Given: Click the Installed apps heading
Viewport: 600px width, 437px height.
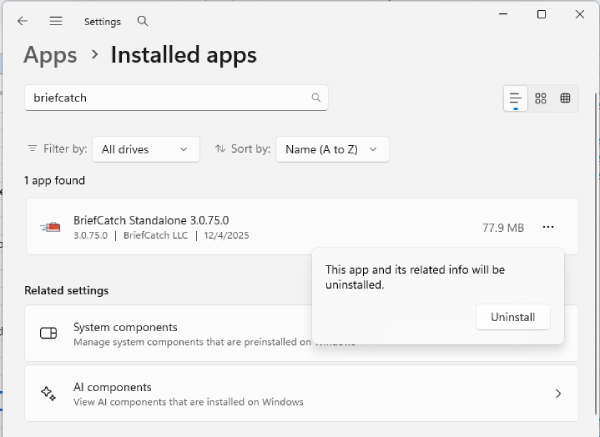Looking at the screenshot, I should 184,55.
